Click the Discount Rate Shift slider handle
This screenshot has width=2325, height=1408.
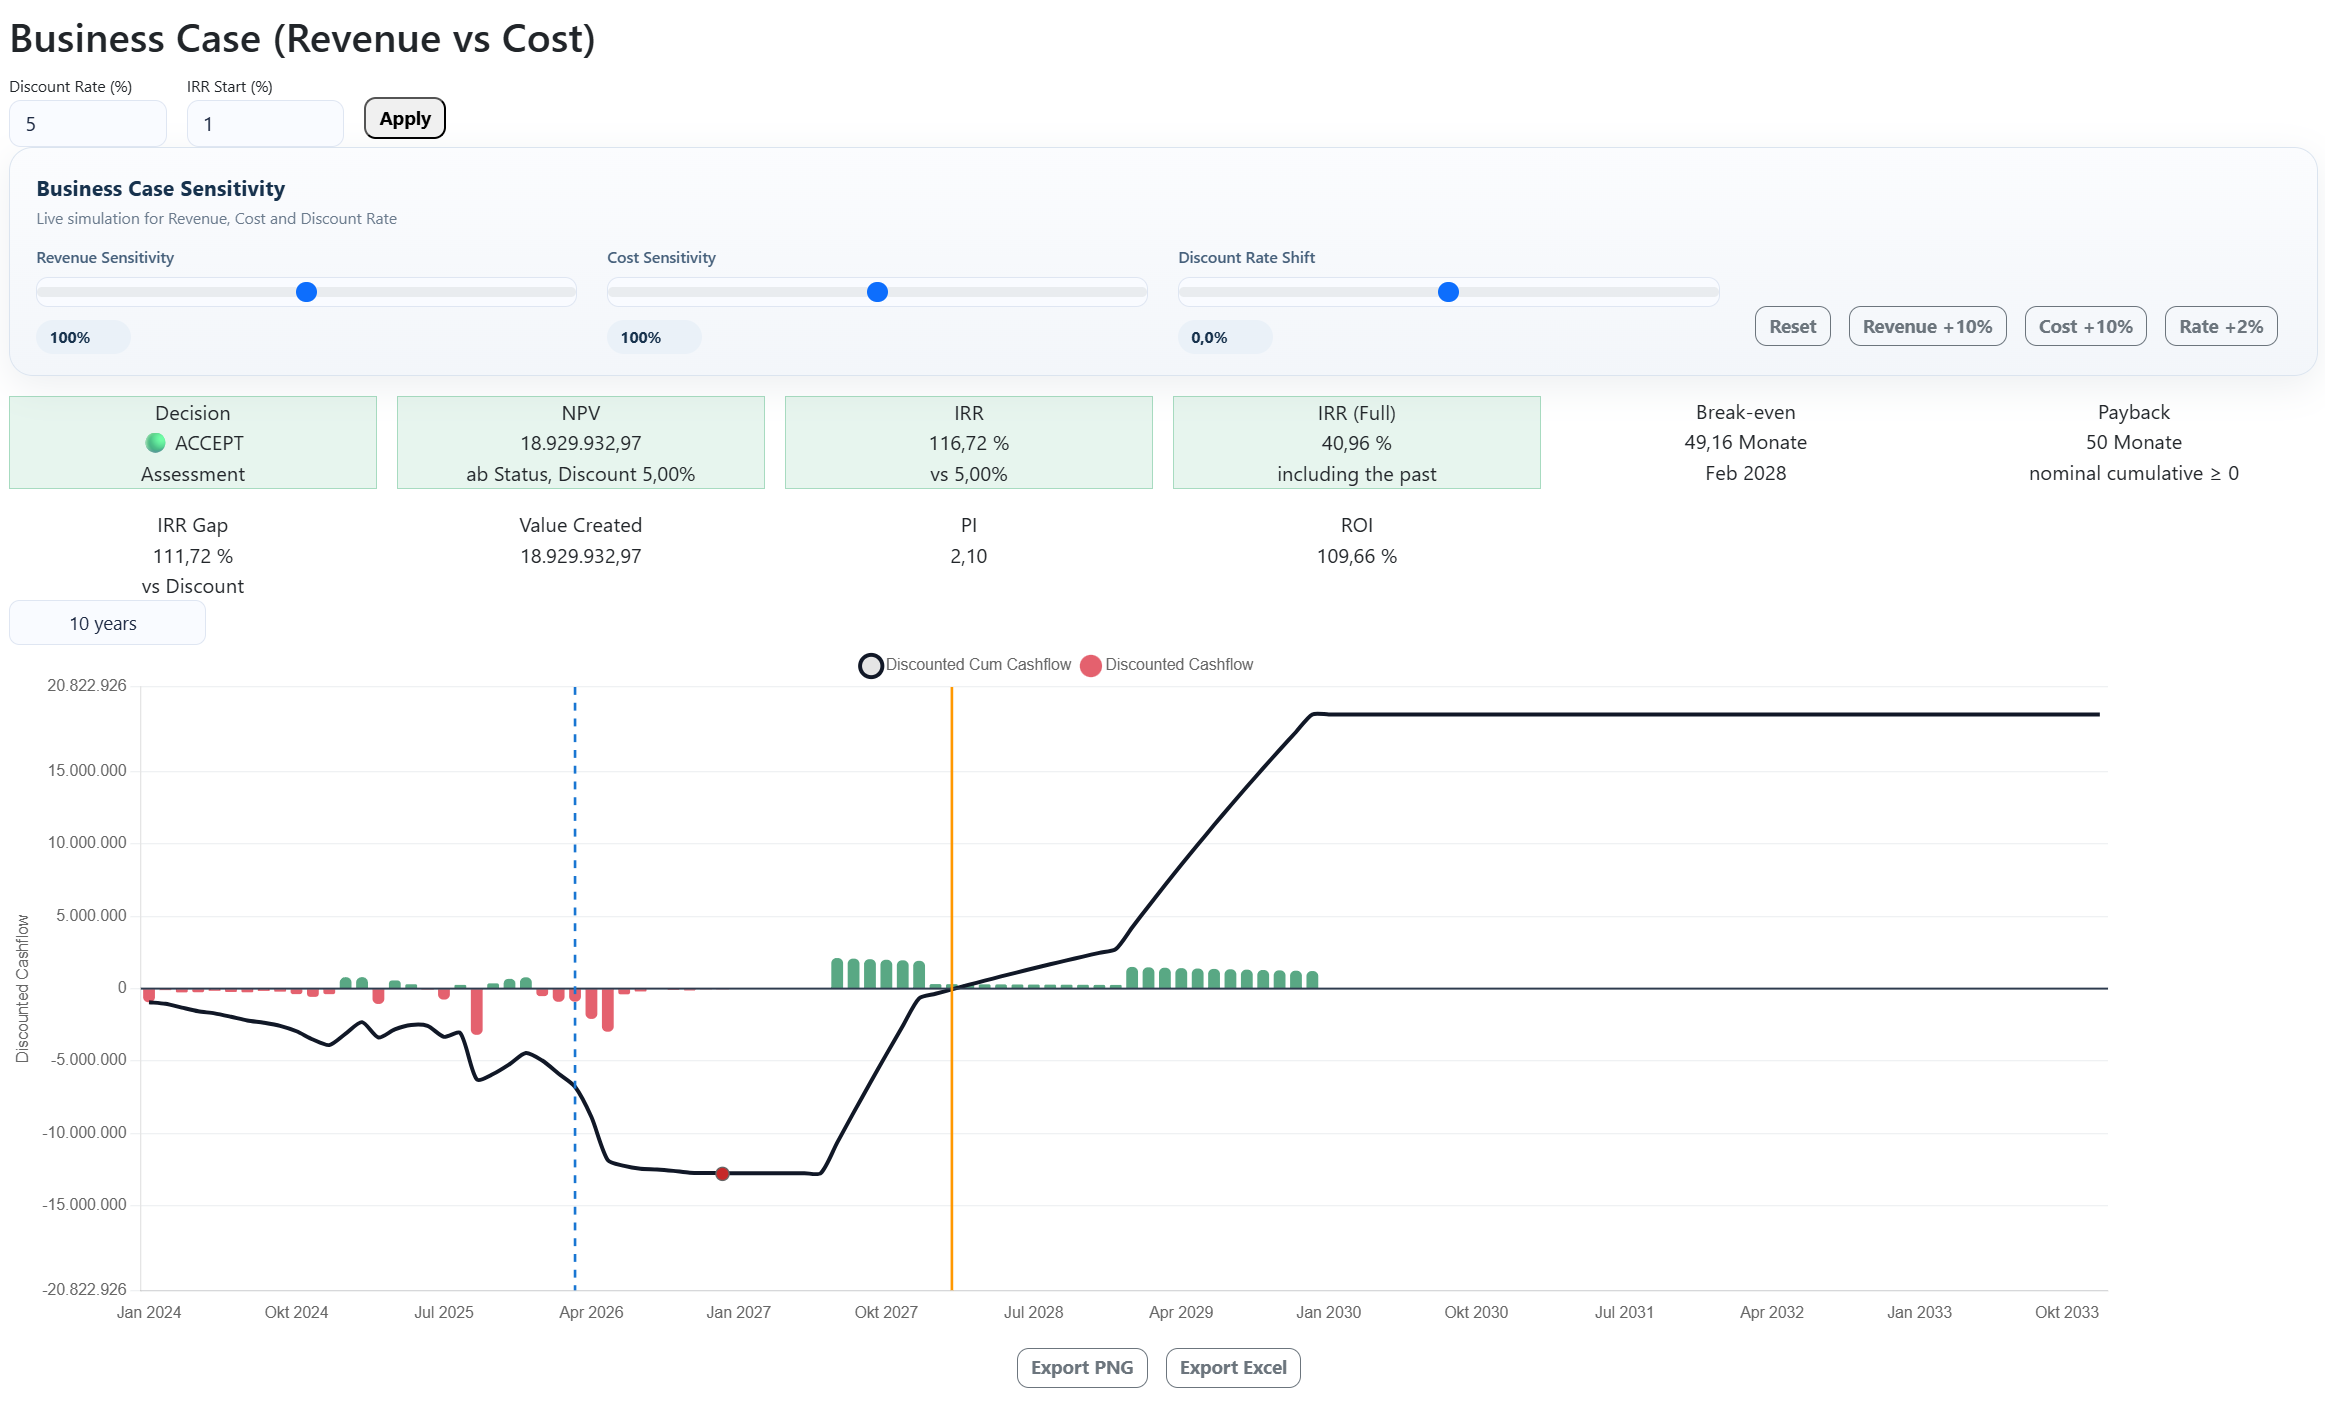click(1447, 292)
